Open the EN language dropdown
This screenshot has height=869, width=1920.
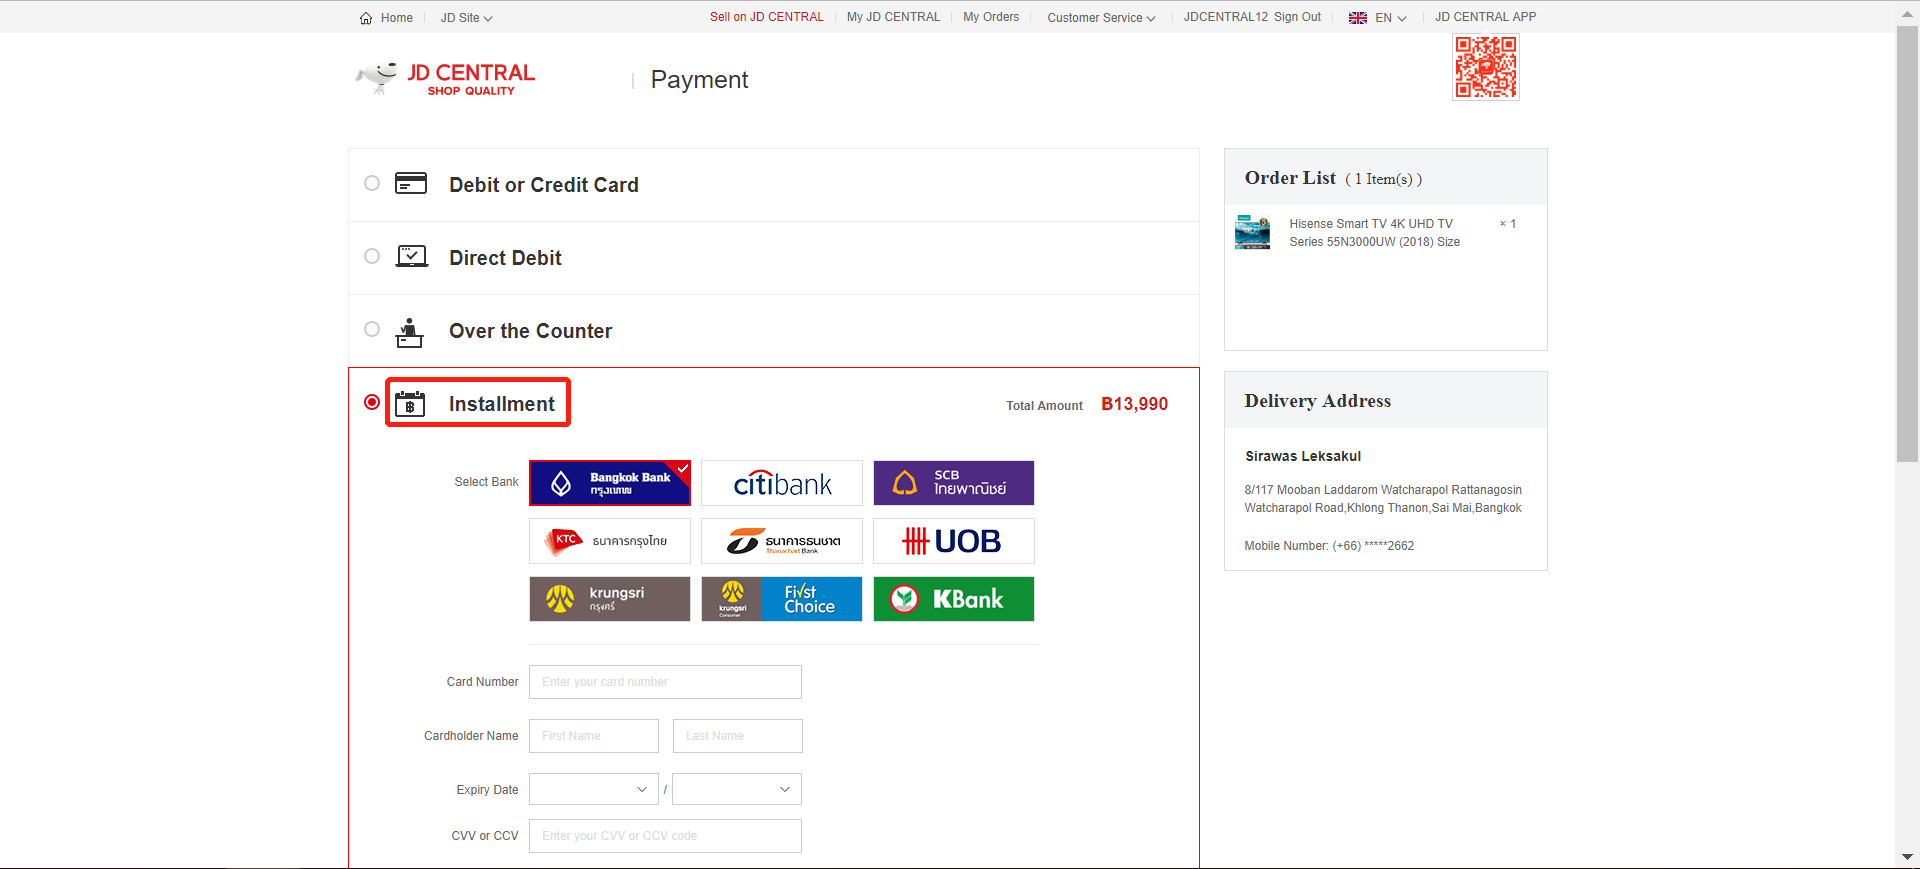click(1391, 18)
